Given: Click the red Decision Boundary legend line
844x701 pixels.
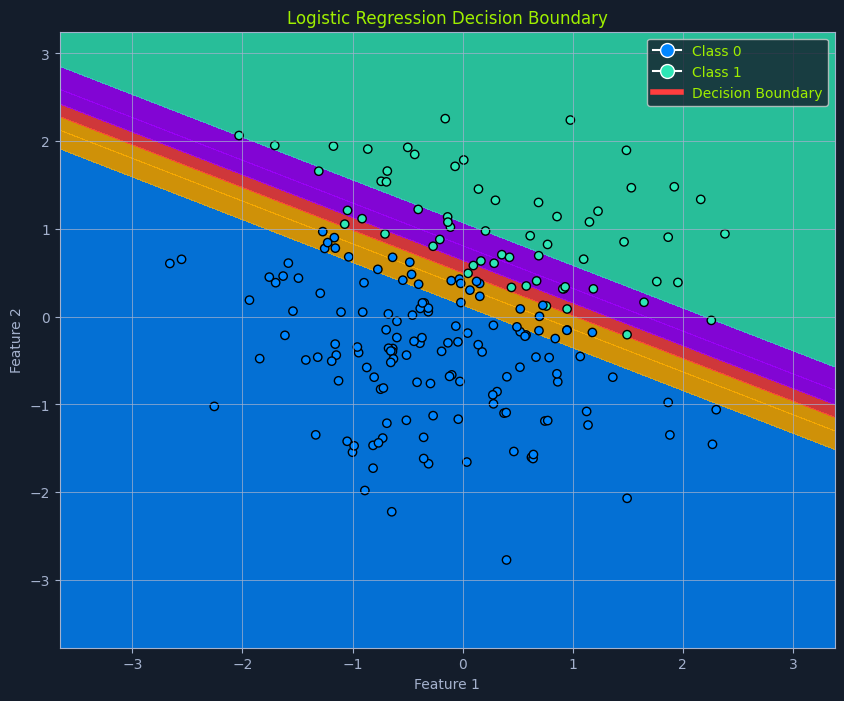Looking at the screenshot, I should [x=667, y=93].
